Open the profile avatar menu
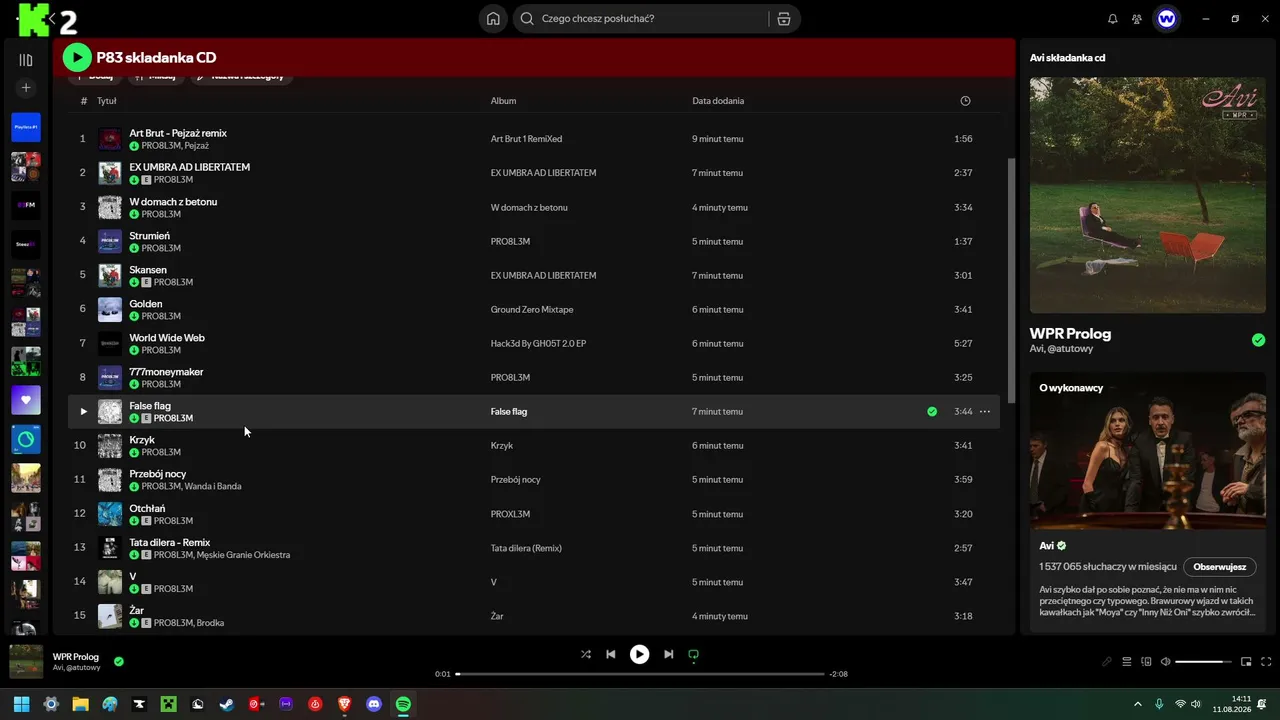1280x720 pixels. pyautogui.click(x=1166, y=19)
